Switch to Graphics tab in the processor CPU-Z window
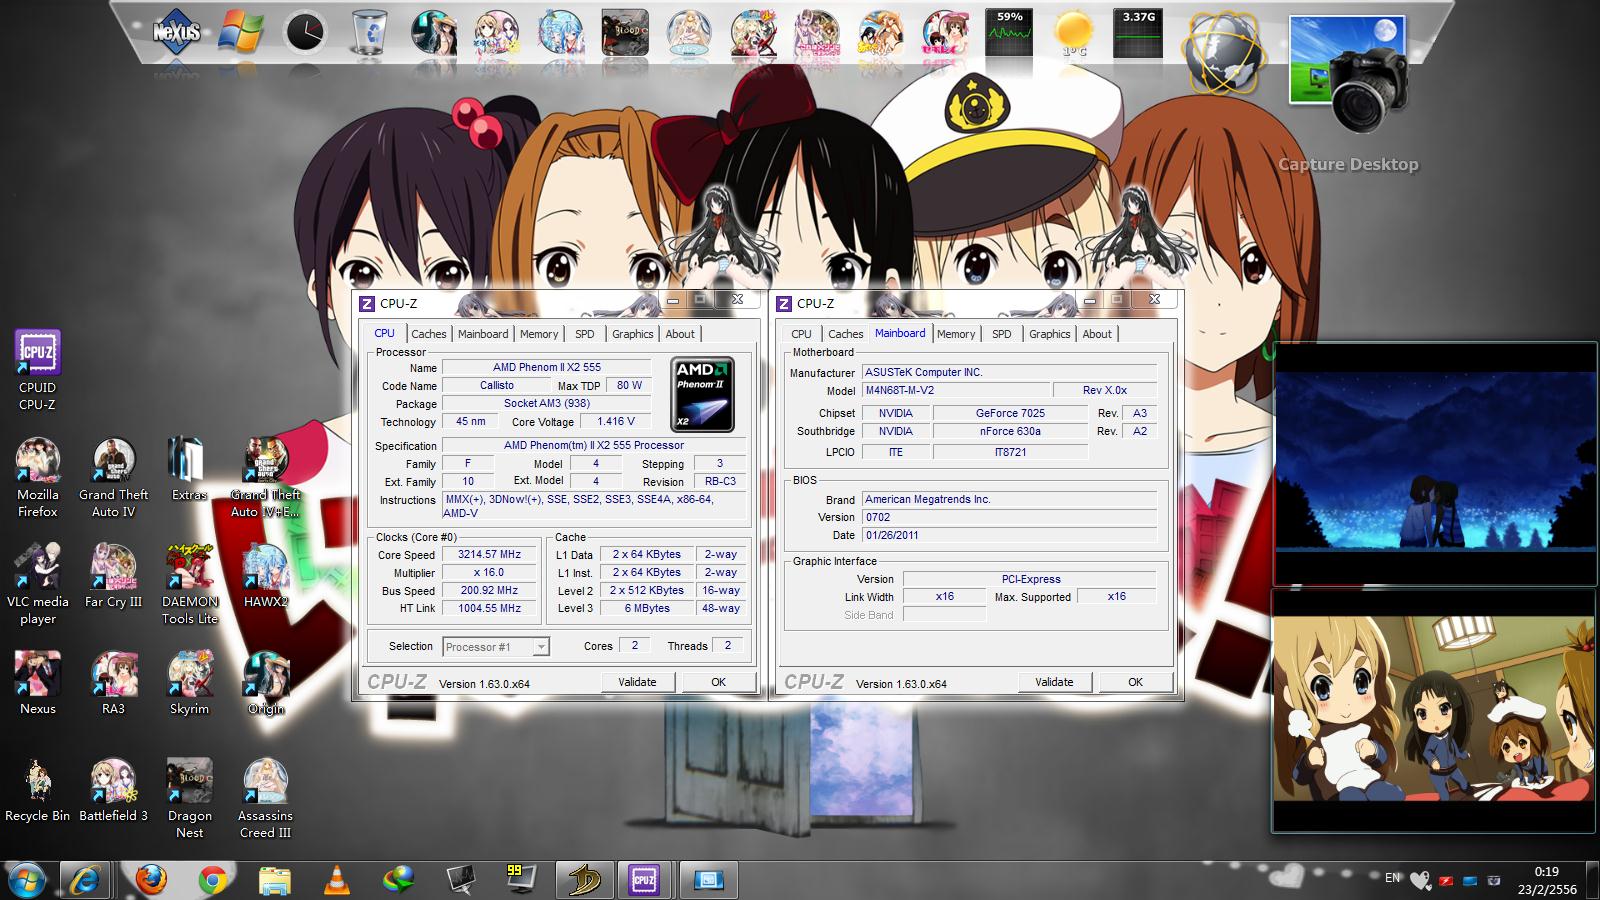Screen dimensions: 1600x900 pos(633,334)
